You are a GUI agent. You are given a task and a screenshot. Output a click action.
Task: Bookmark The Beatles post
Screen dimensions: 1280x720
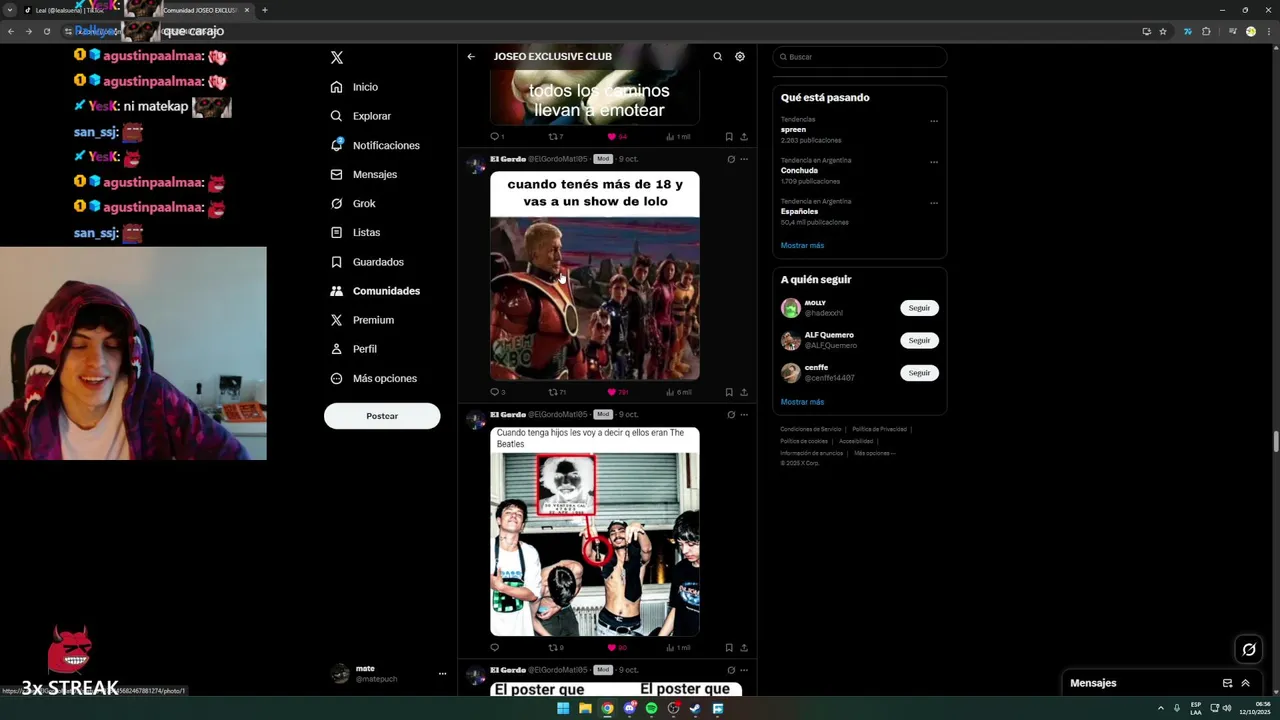729,647
